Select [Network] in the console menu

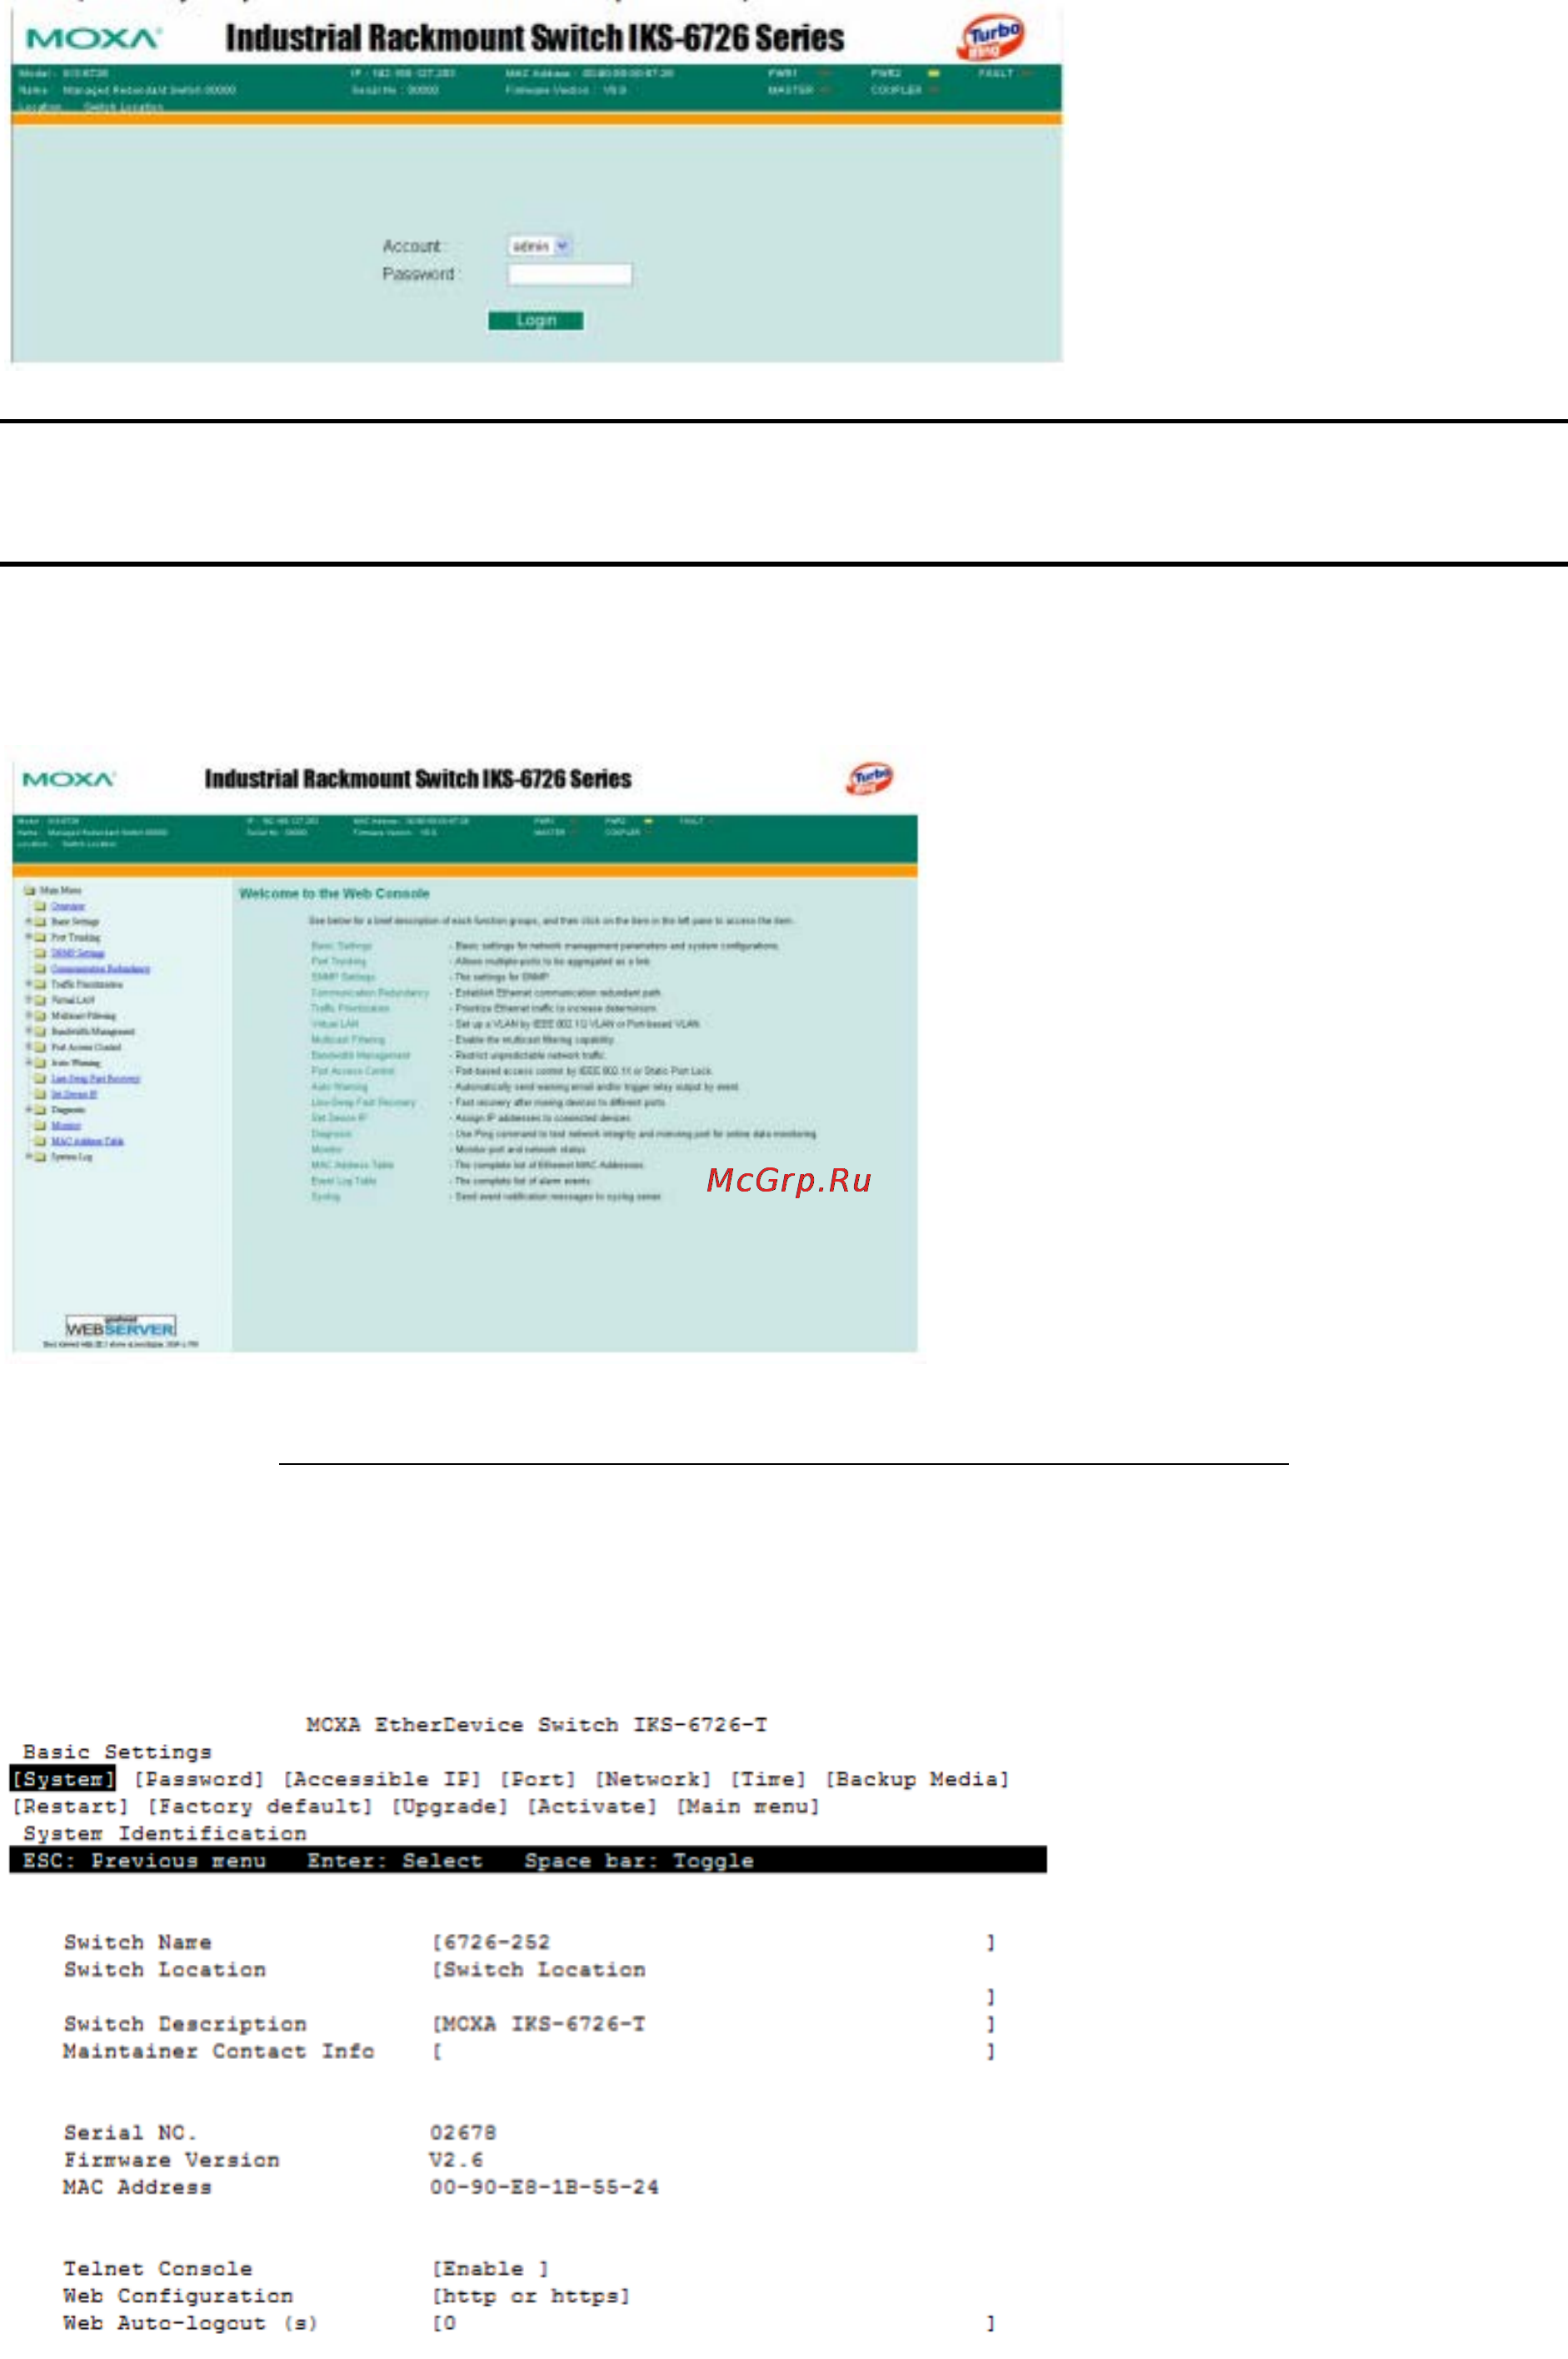tap(653, 1779)
